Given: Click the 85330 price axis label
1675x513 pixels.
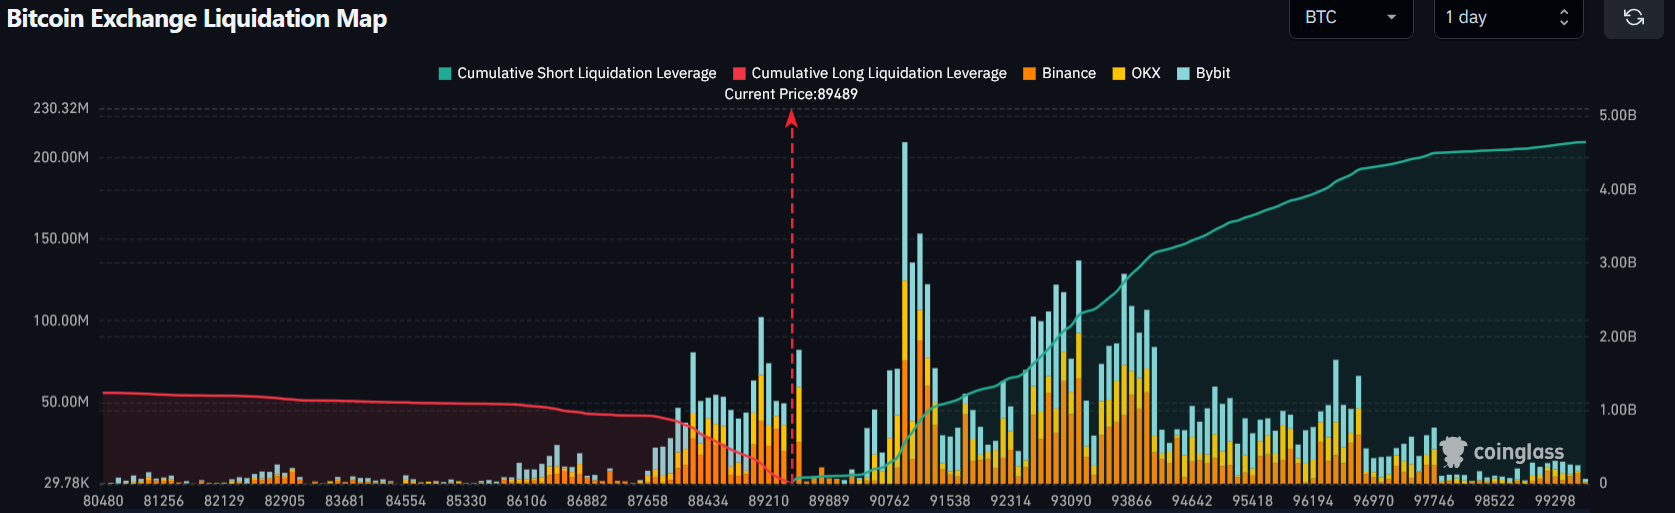Looking at the screenshot, I should (x=466, y=500).
